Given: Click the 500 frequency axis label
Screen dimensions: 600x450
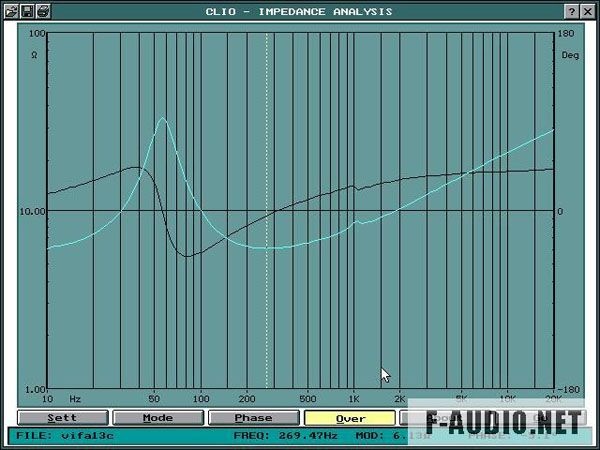Looking at the screenshot, I should click(308, 399).
